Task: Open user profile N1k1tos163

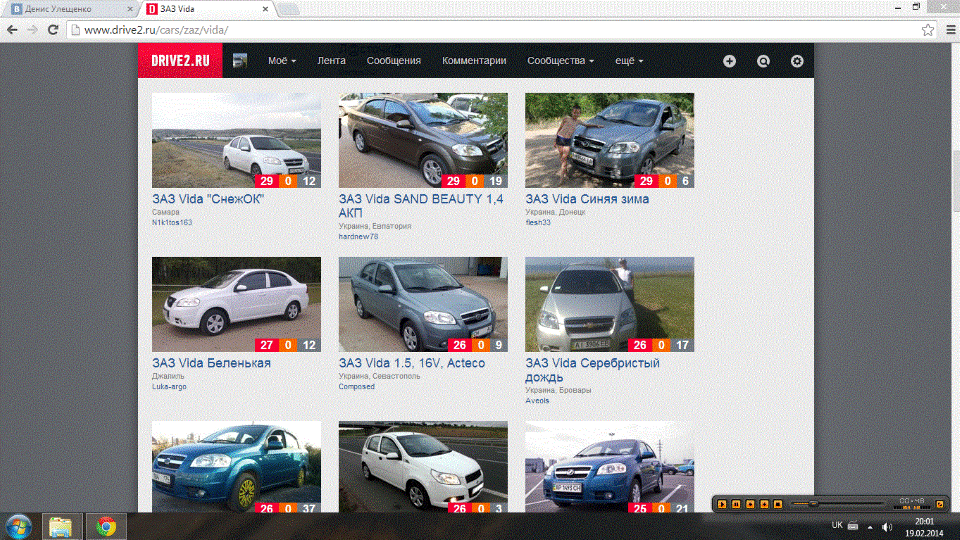Action: tap(172, 223)
